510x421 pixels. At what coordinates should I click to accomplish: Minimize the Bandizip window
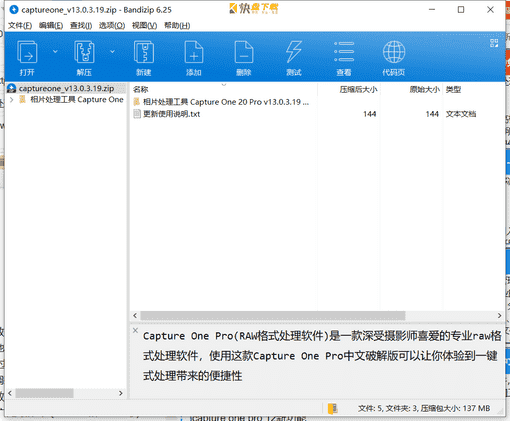[432, 10]
